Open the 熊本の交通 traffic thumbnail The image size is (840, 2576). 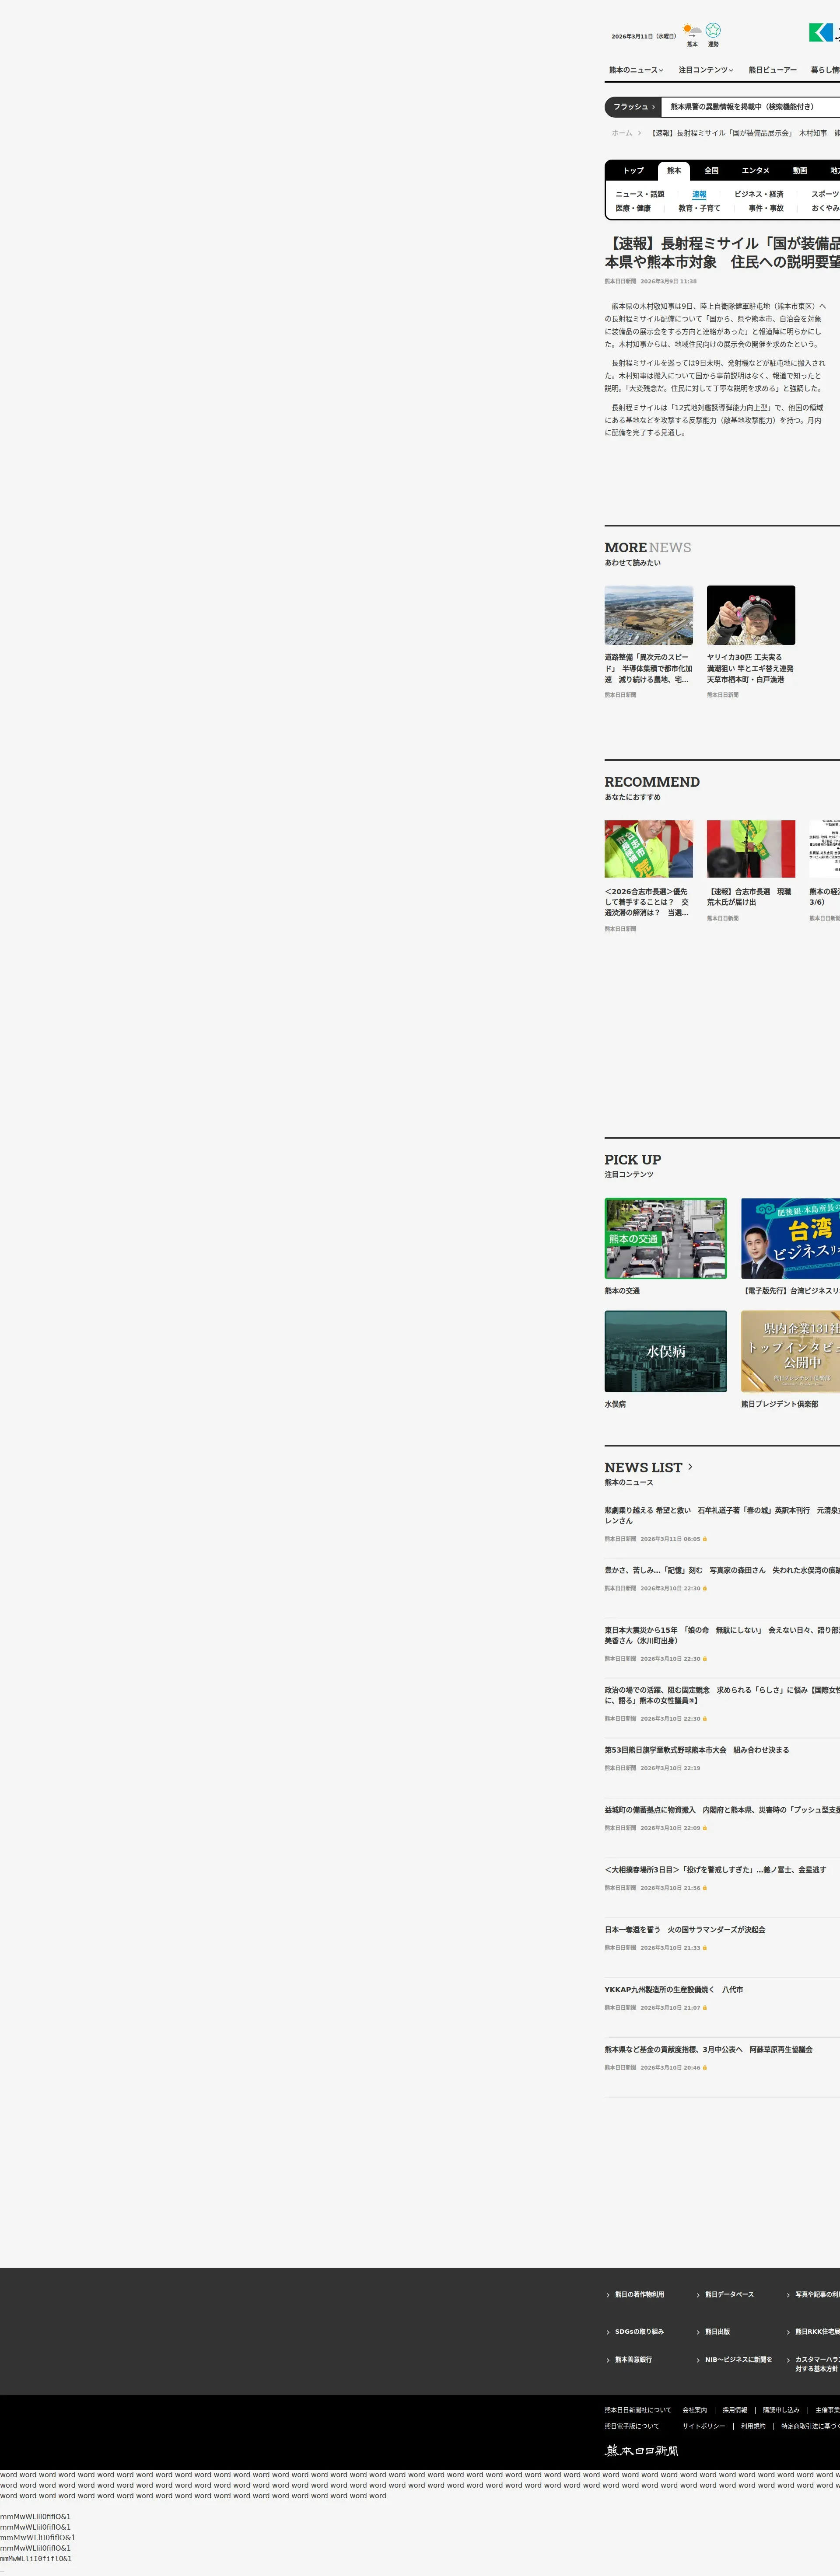click(x=665, y=1238)
